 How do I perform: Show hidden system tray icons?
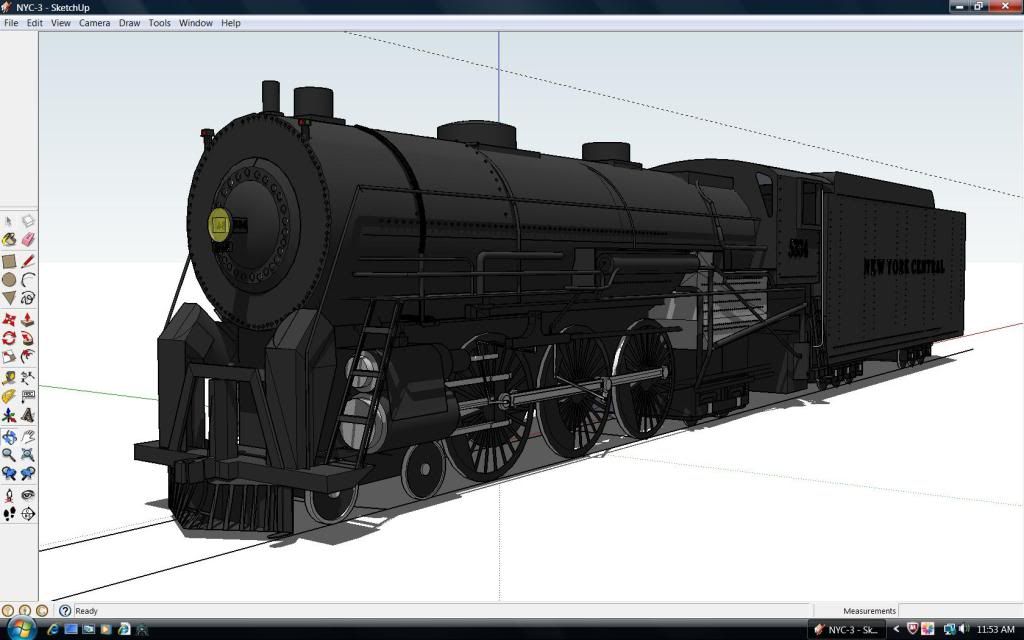(x=896, y=629)
